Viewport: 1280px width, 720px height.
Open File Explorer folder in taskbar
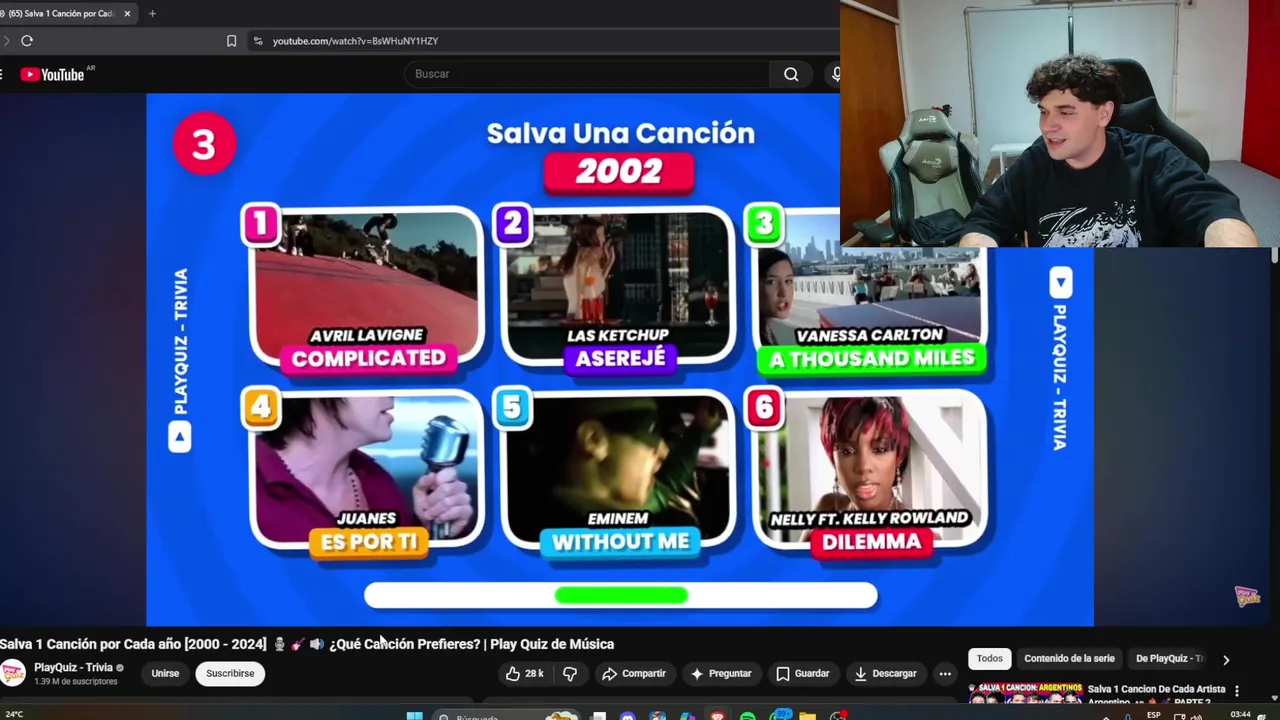807,716
